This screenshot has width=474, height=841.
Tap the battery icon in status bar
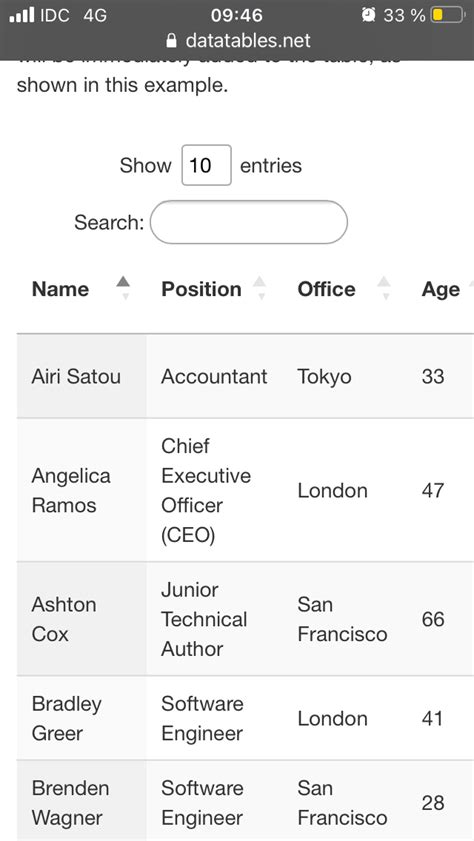pos(447,14)
